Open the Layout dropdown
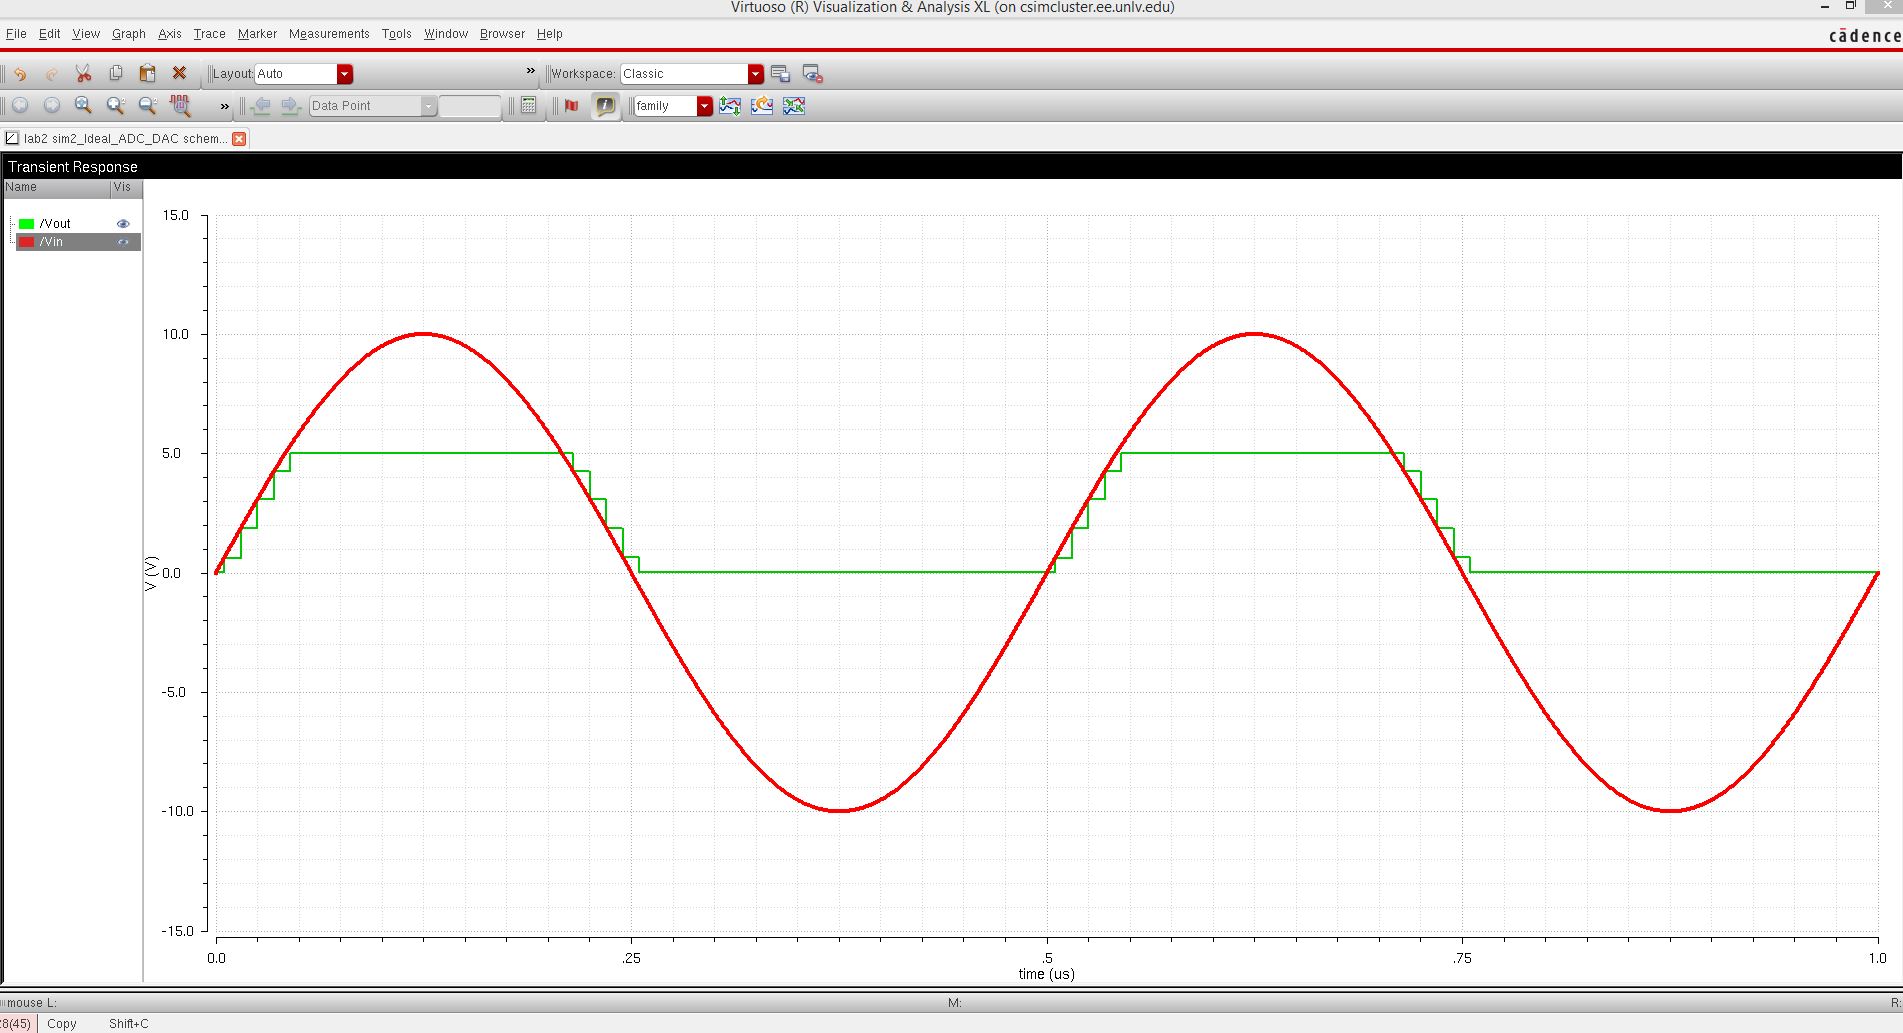The height and width of the screenshot is (1033, 1903). tap(345, 73)
